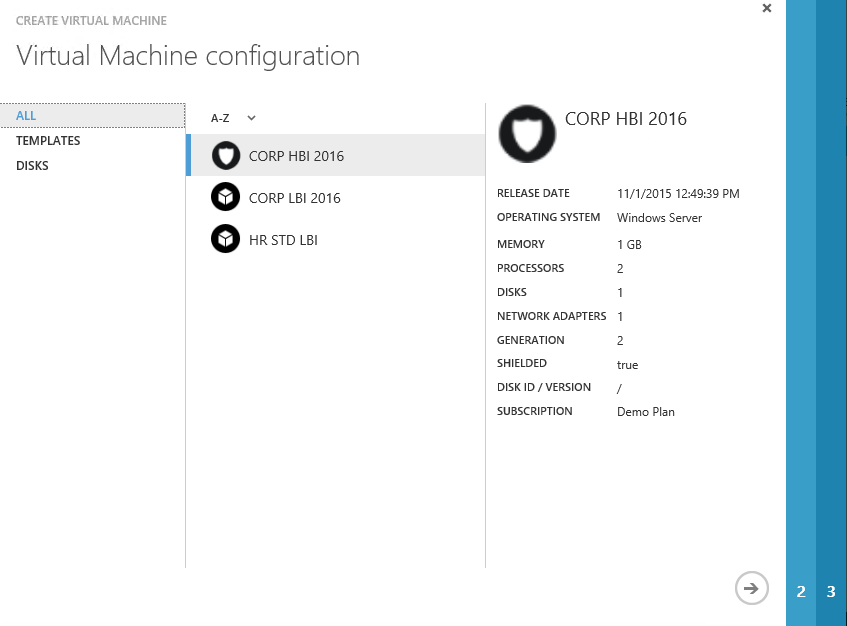Click the shielded value true
The image size is (847, 626).
click(x=627, y=365)
